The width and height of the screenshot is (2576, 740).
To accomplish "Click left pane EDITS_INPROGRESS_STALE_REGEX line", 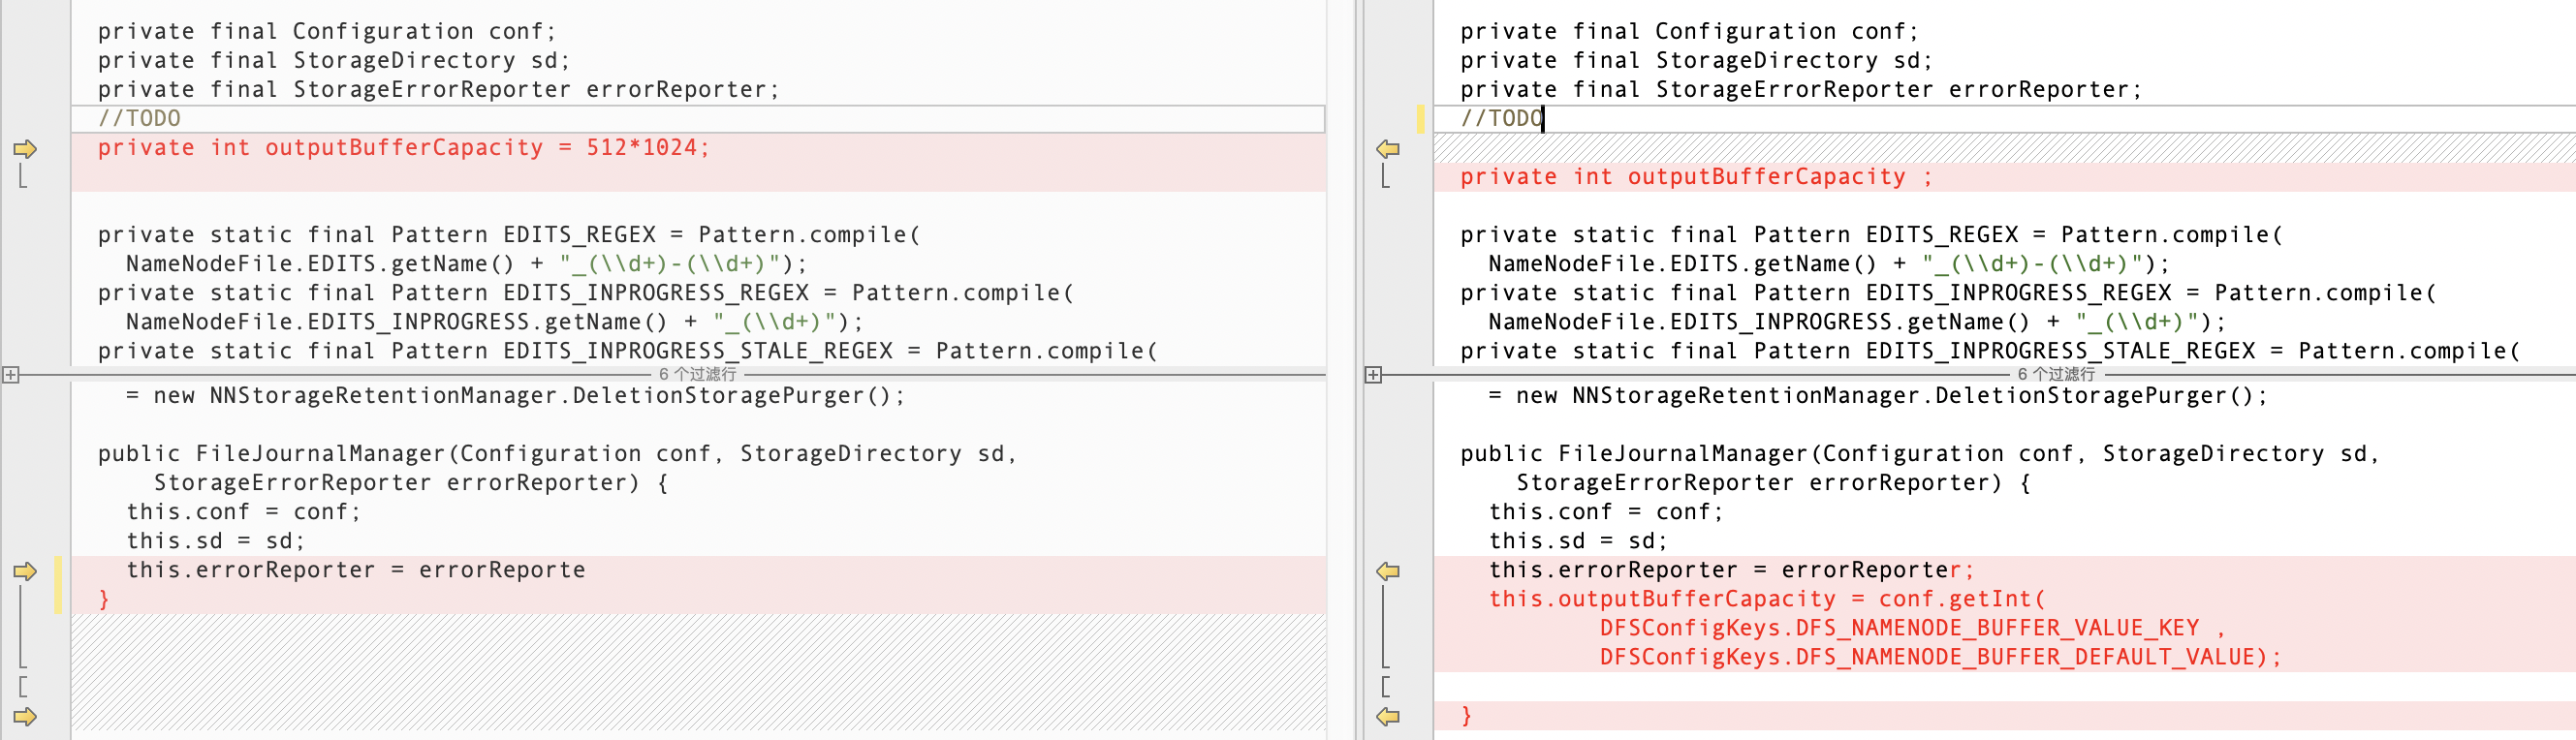I will pos(628,351).
